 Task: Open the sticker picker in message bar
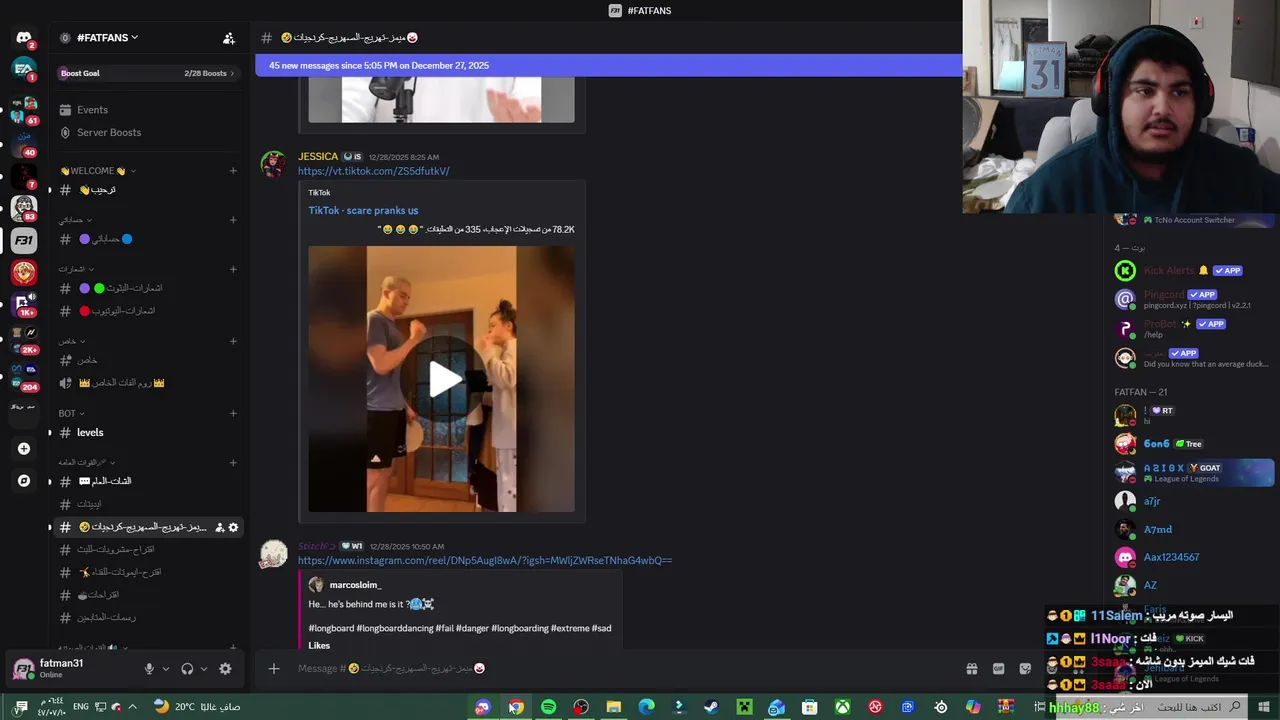pyautogui.click(x=1025, y=668)
